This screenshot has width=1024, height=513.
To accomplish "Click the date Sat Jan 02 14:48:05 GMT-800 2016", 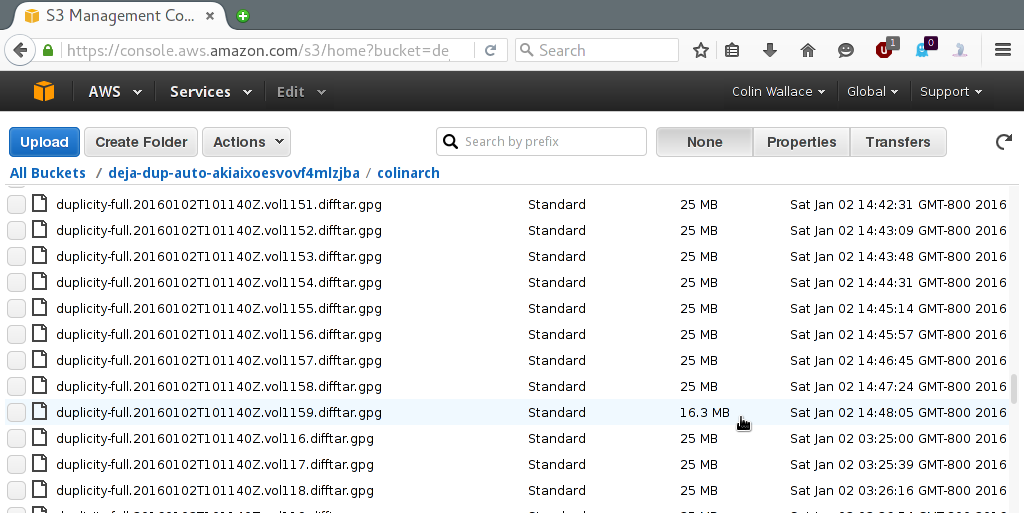I will [898, 412].
